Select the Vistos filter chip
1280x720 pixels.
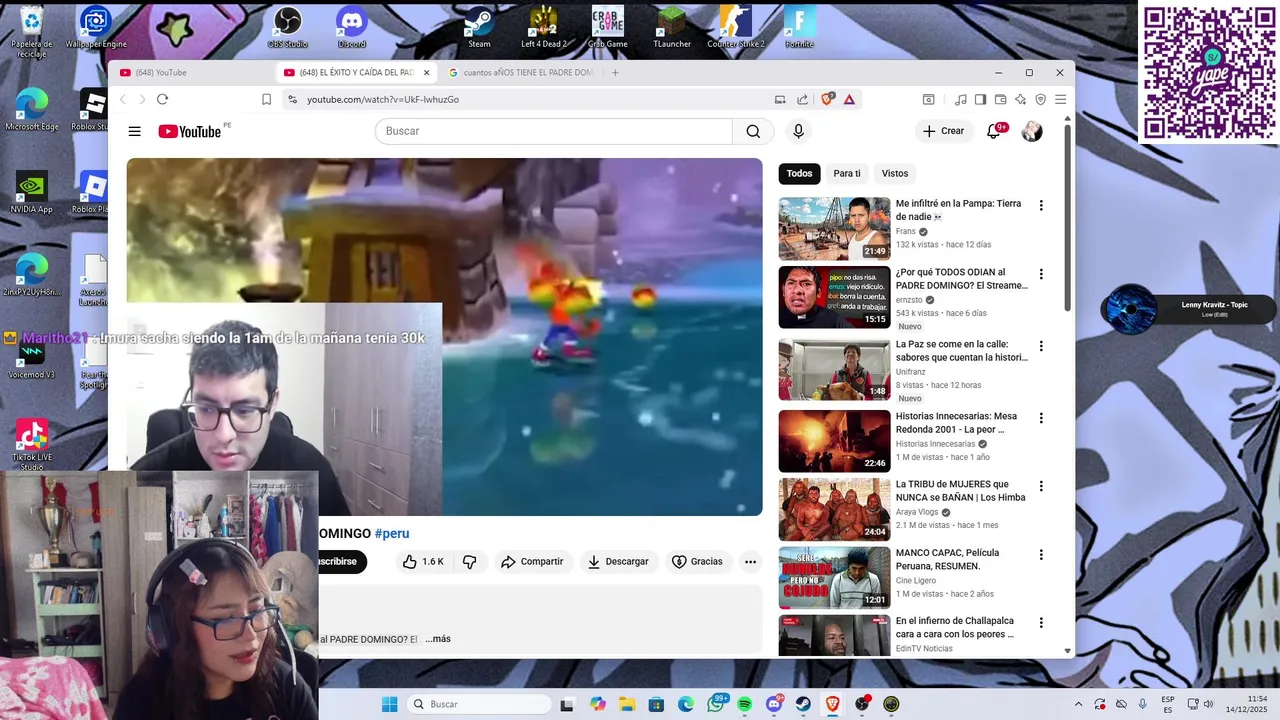pos(895,173)
